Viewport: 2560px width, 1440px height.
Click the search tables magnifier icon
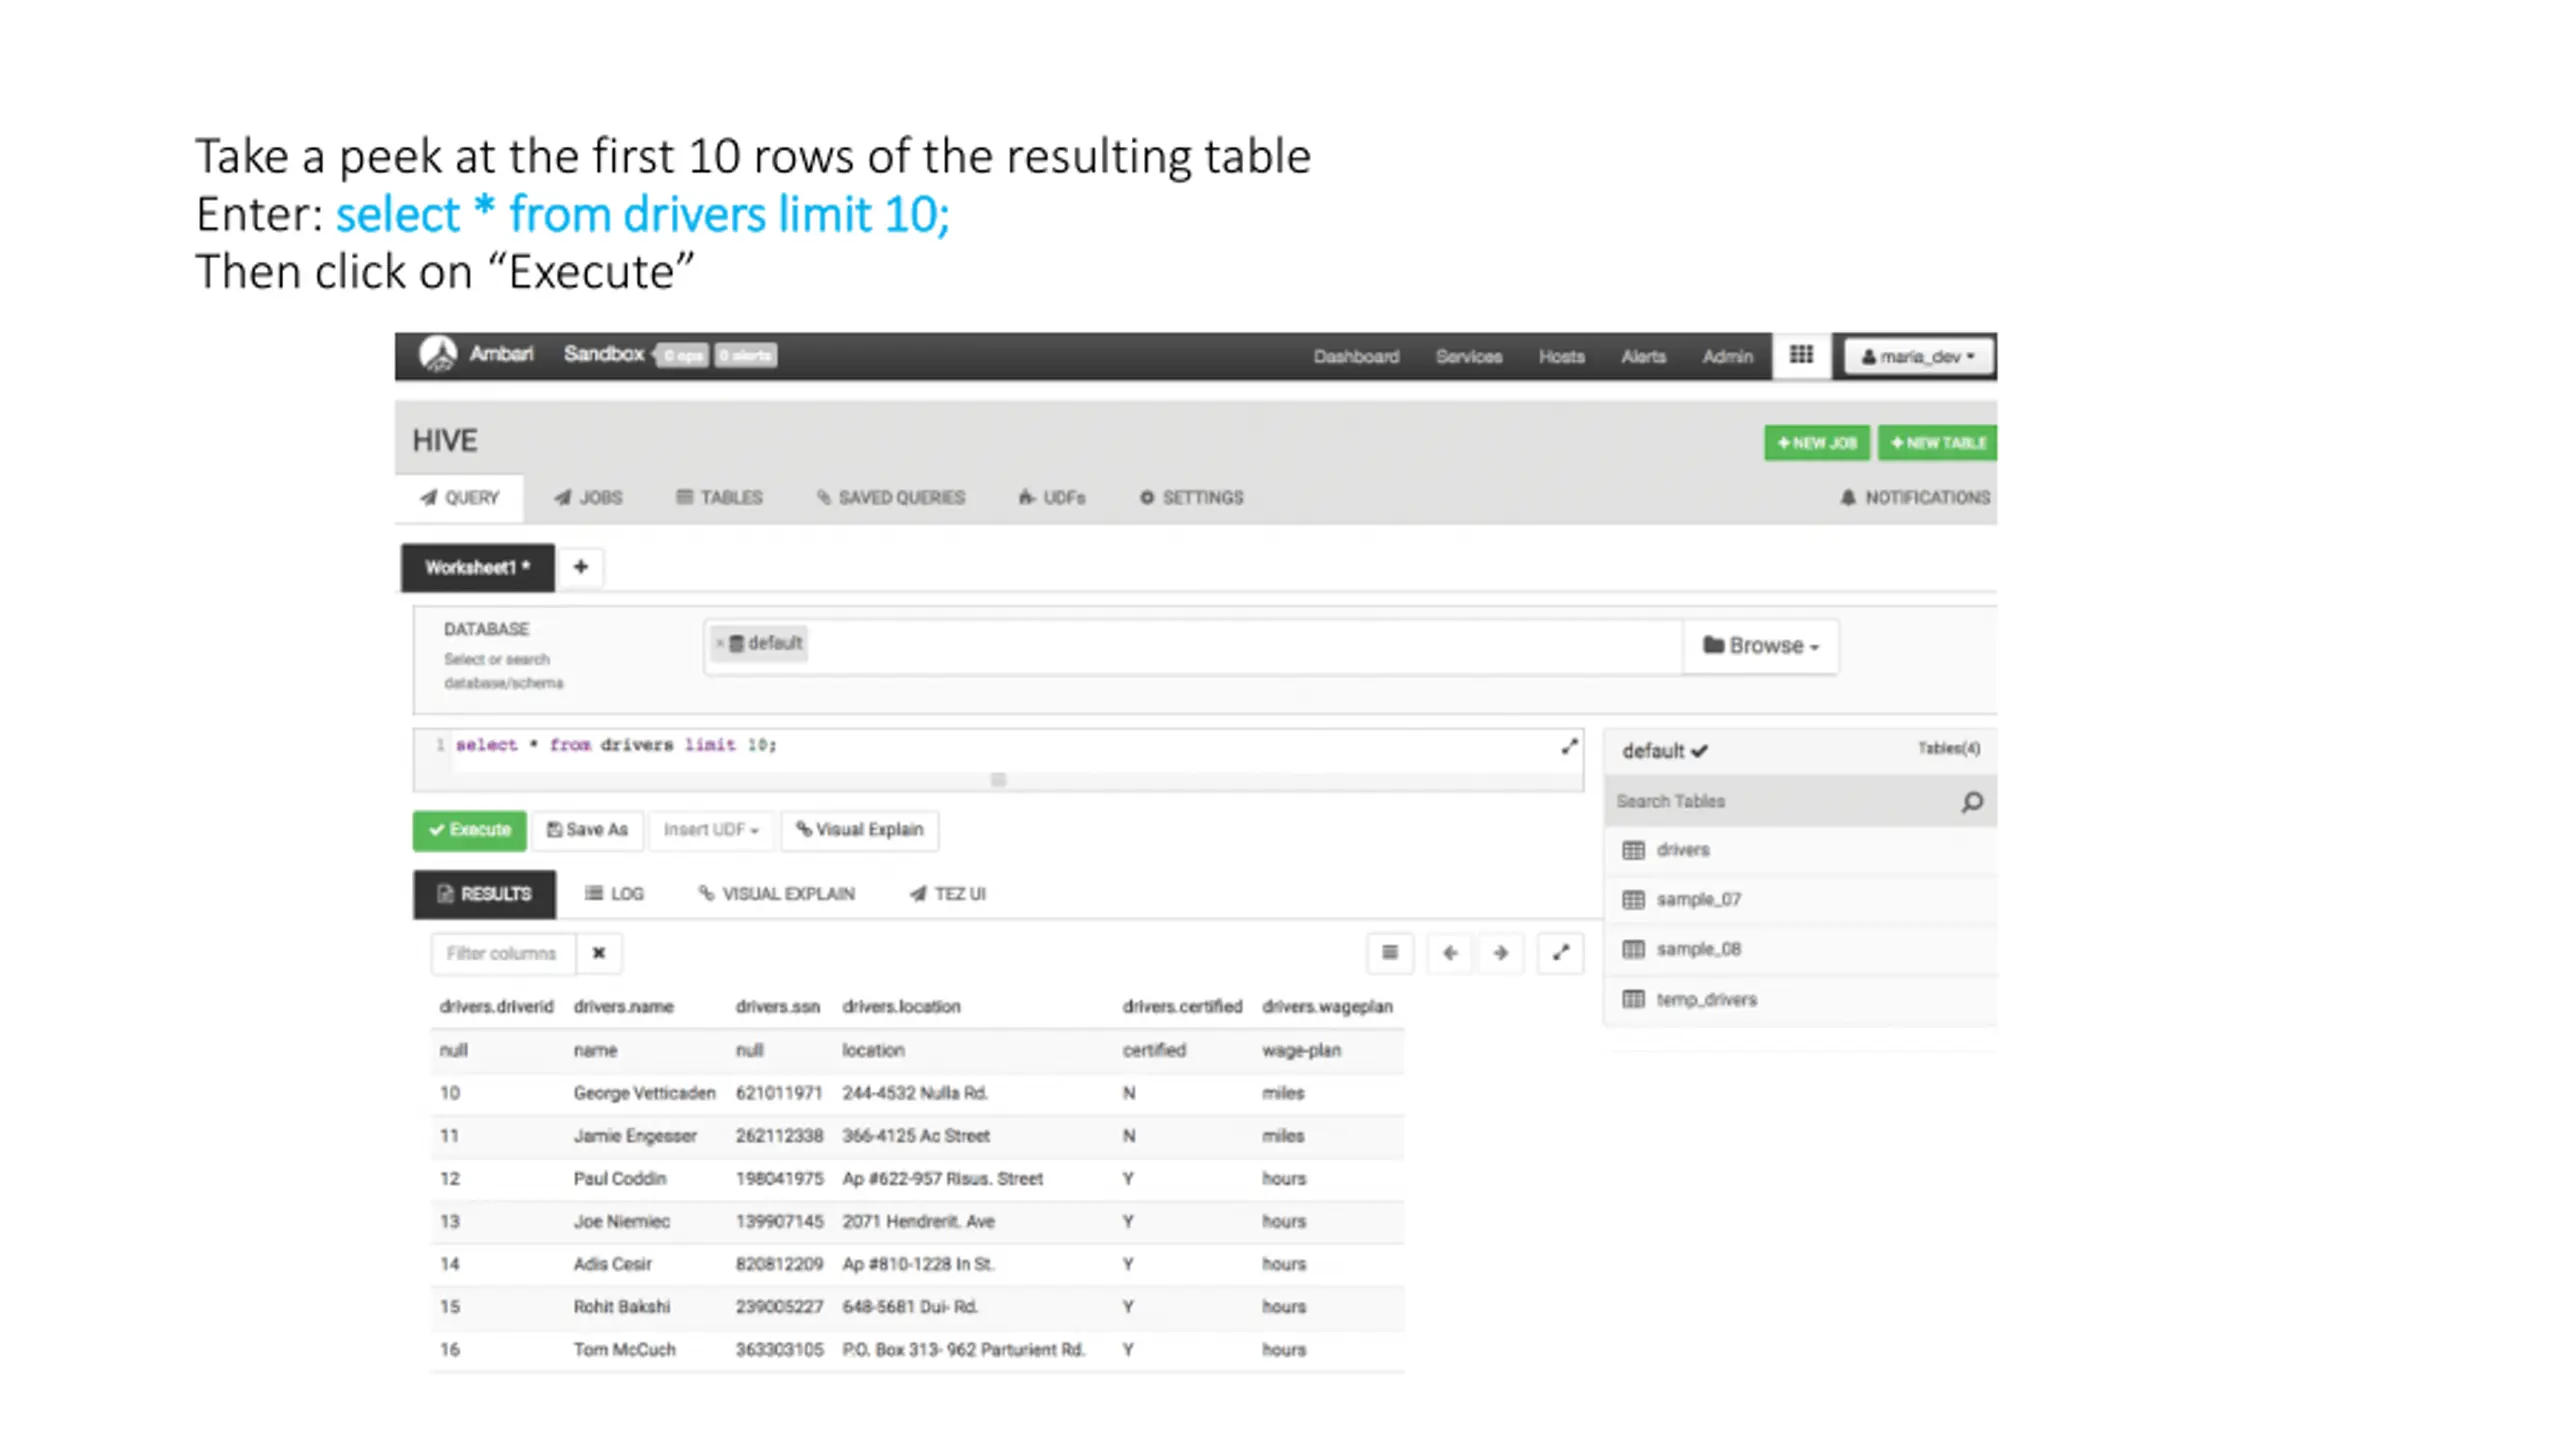click(x=1972, y=802)
